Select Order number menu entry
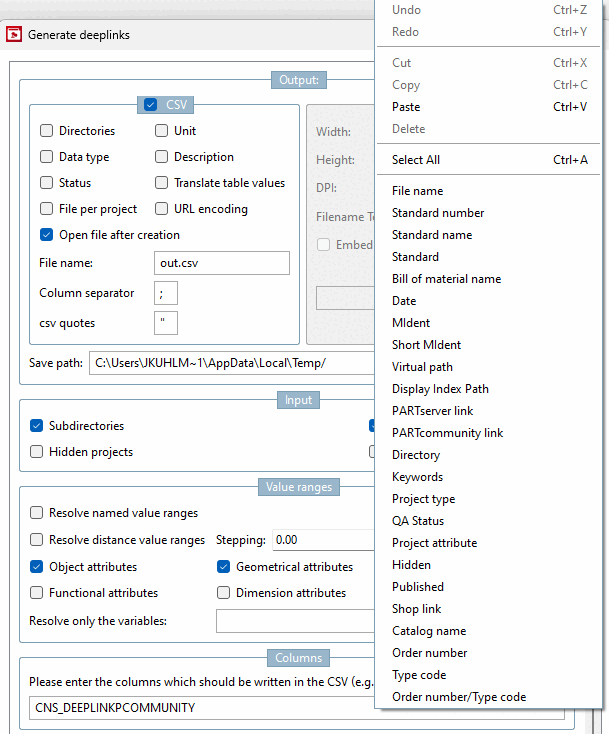This screenshot has width=609, height=734. (x=489, y=653)
